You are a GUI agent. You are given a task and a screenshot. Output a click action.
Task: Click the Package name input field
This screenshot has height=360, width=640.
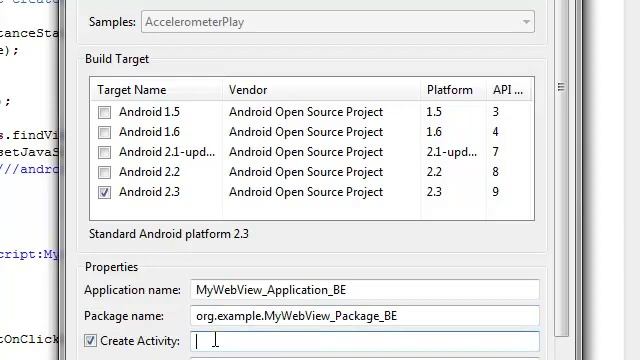tap(364, 316)
